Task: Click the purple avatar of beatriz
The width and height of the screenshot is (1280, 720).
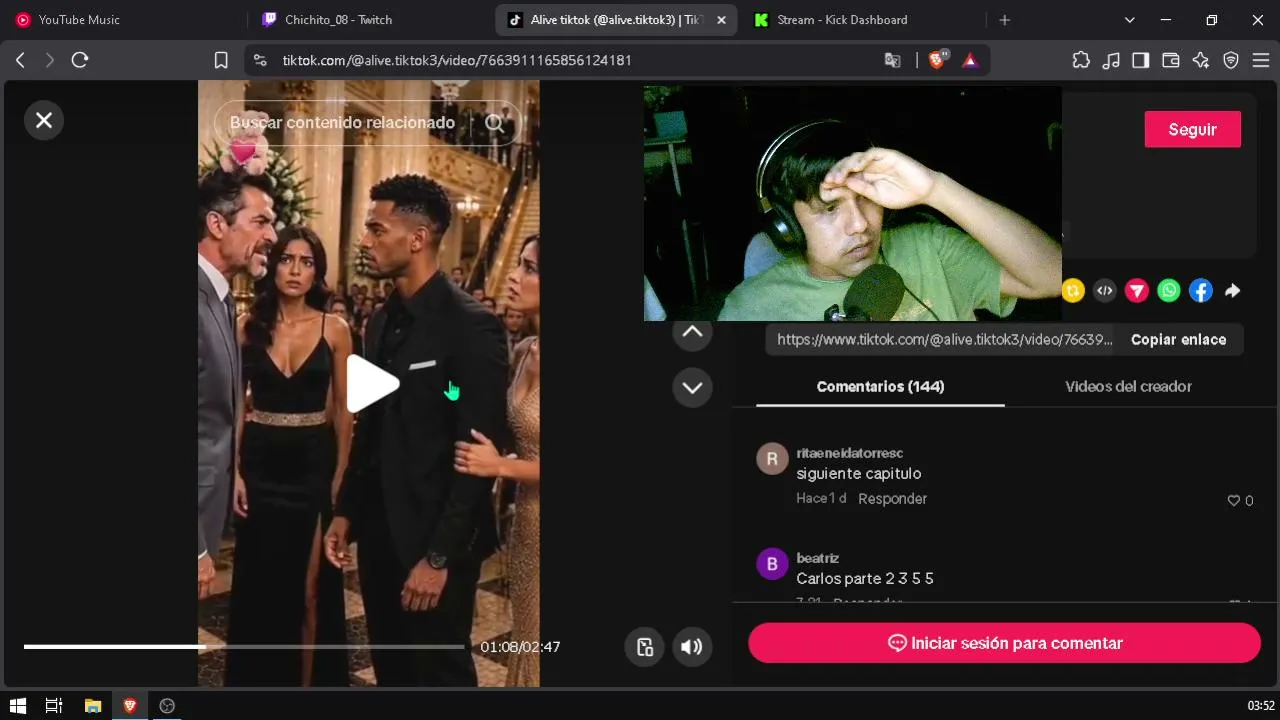Action: tap(772, 564)
